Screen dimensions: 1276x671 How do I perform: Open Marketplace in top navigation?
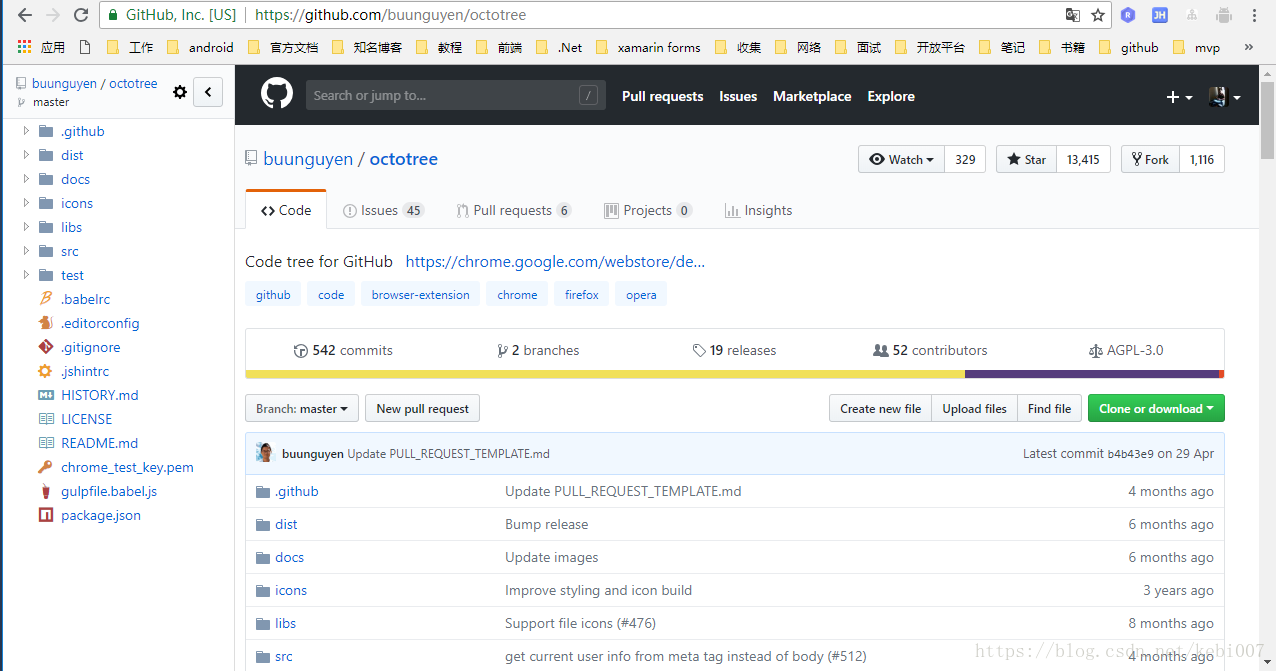(x=812, y=96)
